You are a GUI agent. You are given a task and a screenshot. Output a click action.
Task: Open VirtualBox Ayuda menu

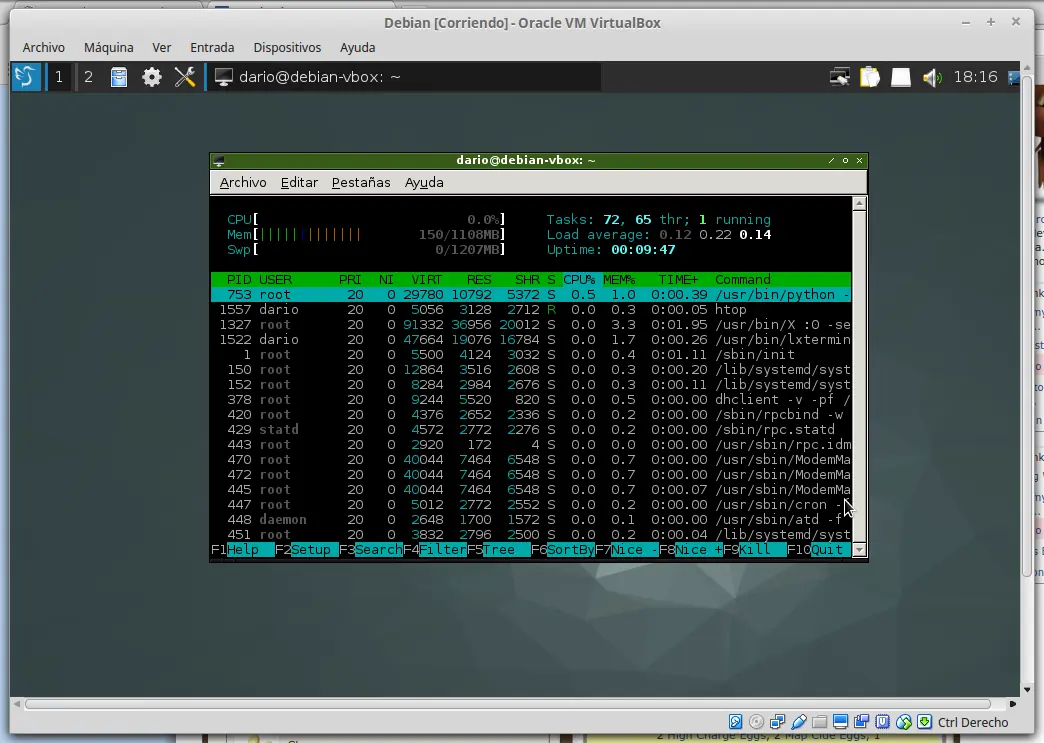pos(358,47)
